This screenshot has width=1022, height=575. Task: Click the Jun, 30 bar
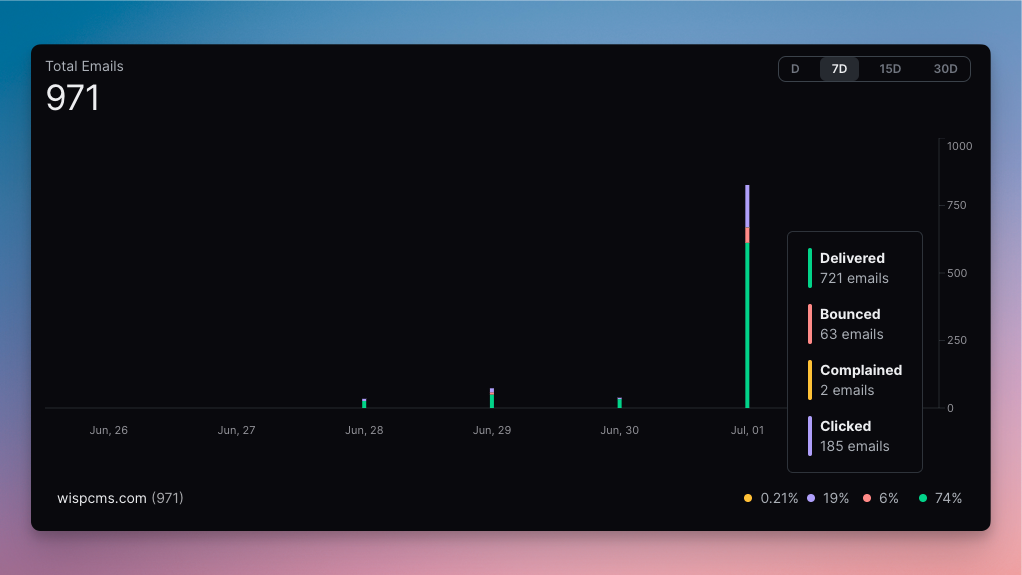619,403
